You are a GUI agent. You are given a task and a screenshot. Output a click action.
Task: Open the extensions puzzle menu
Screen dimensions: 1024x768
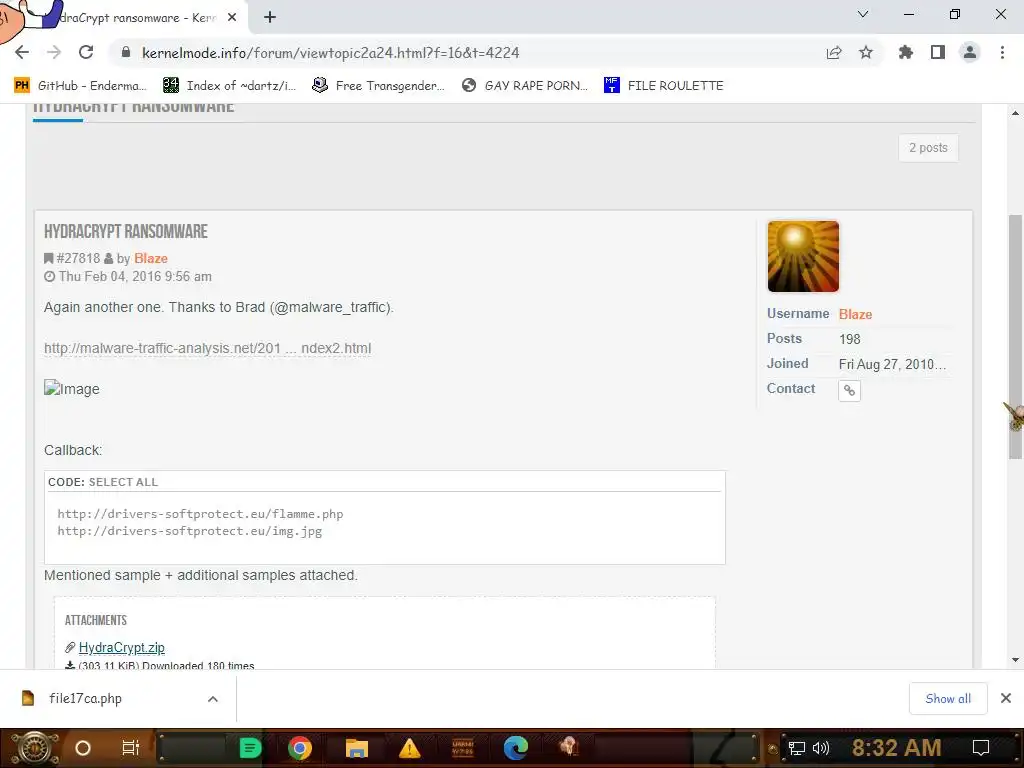coord(906,52)
